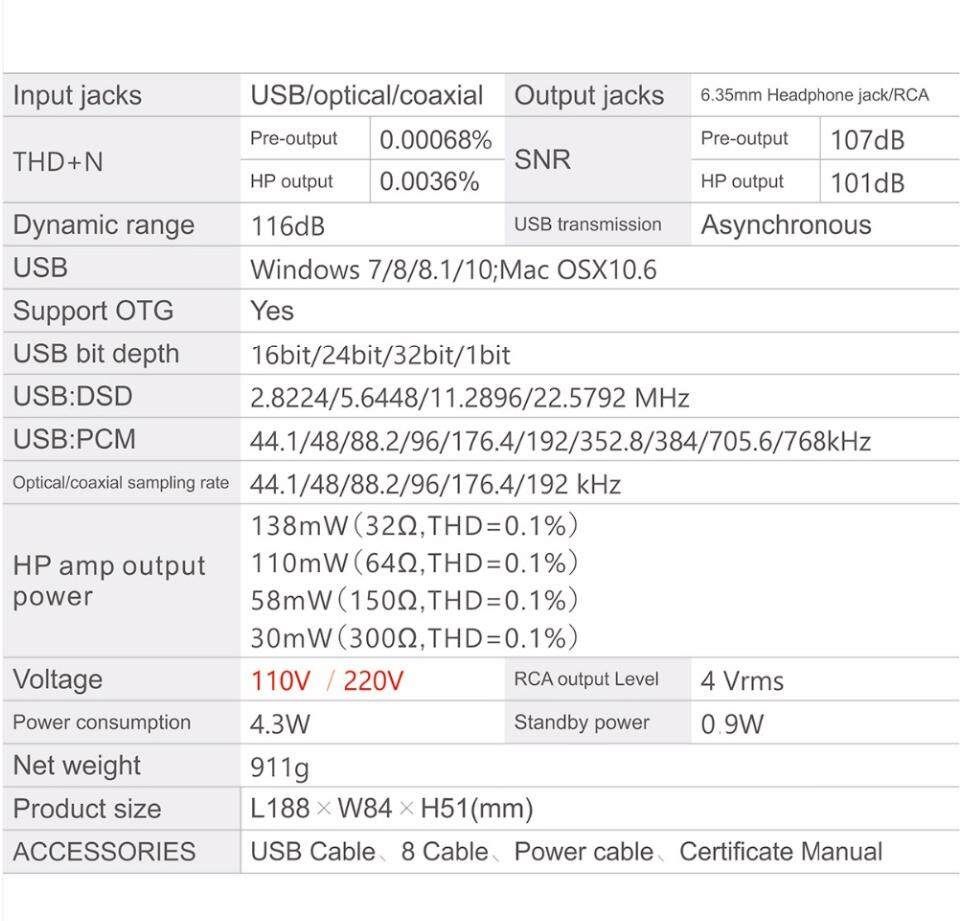The image size is (962, 921).
Task: Click the "Output jacks" label
Action: (588, 96)
